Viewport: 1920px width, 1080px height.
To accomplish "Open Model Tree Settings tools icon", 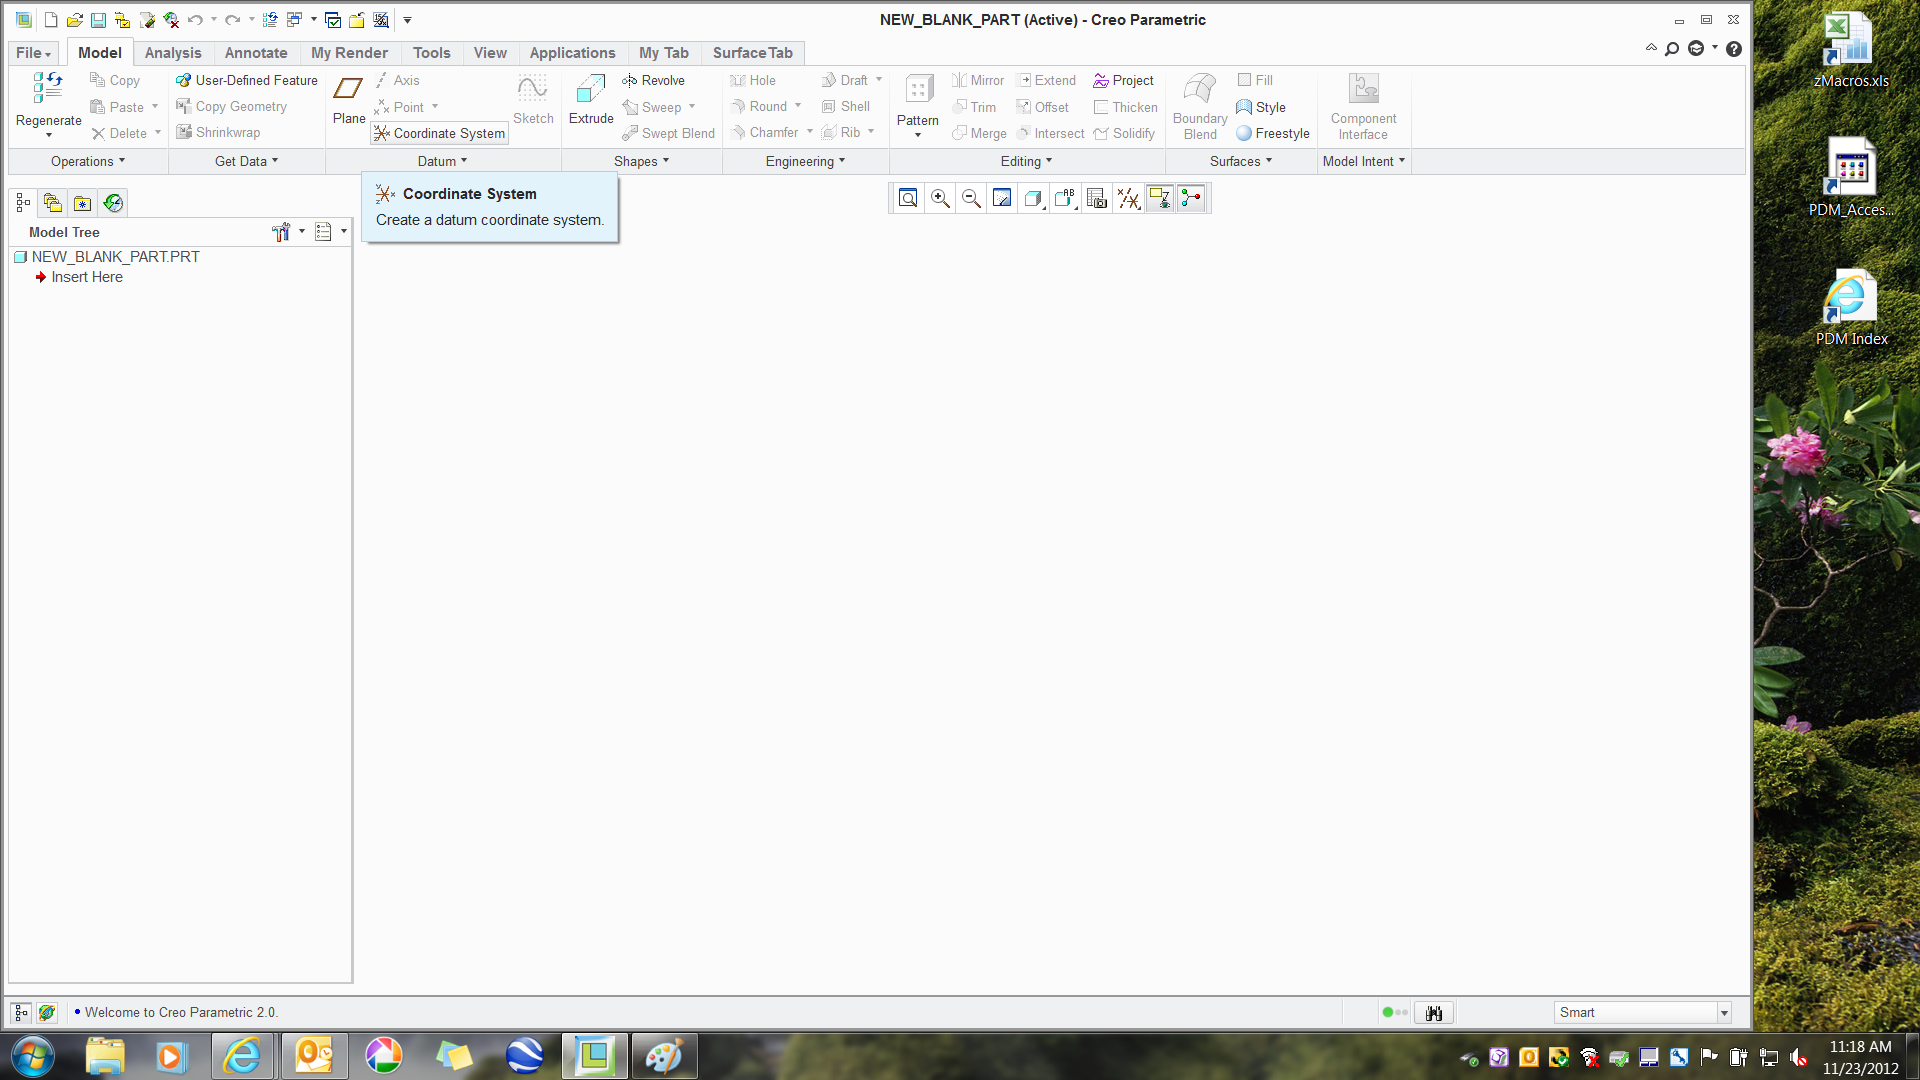I will (x=281, y=232).
